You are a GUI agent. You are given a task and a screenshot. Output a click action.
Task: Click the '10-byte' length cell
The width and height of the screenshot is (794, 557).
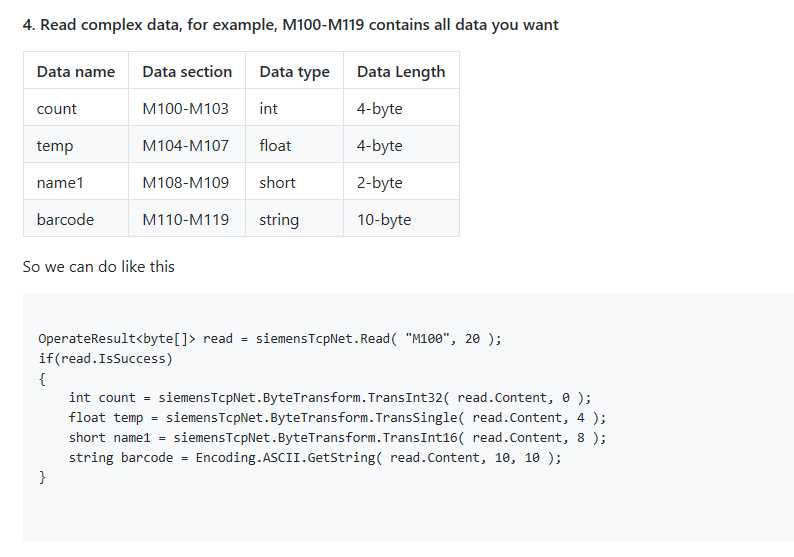click(x=401, y=219)
